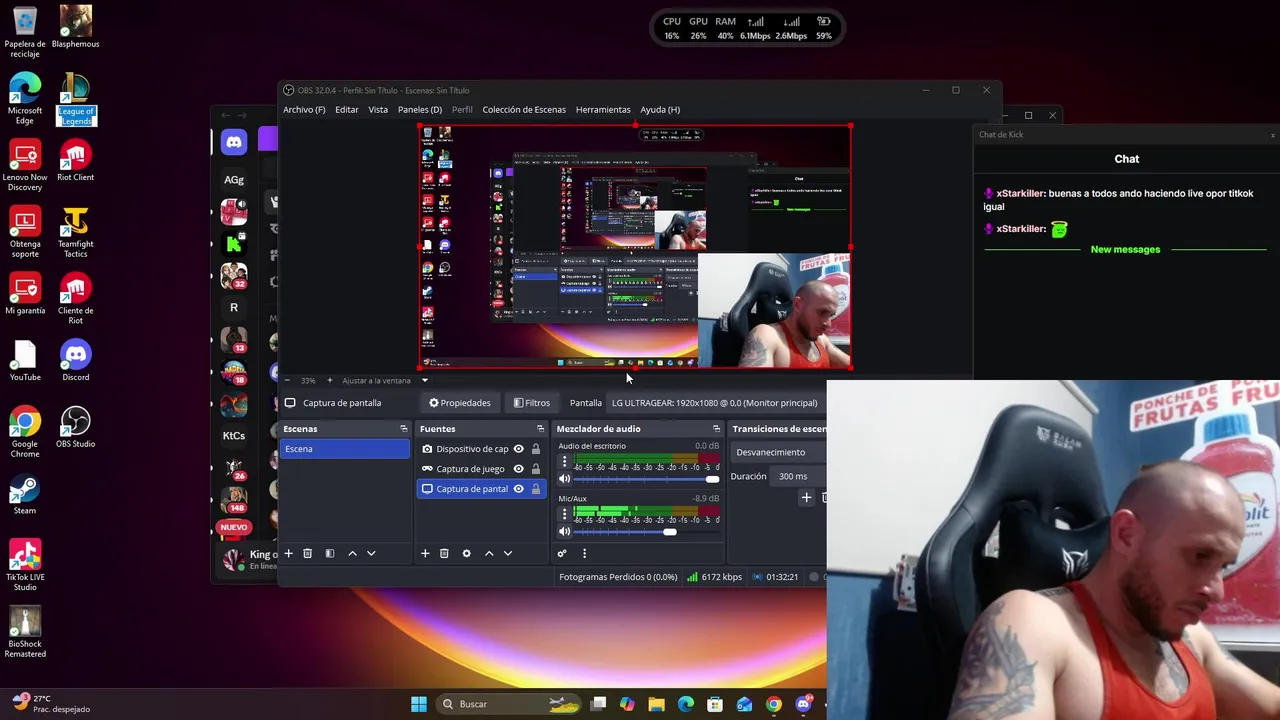Select Captura de juego source row
This screenshot has width=1280, height=720.
click(481, 469)
